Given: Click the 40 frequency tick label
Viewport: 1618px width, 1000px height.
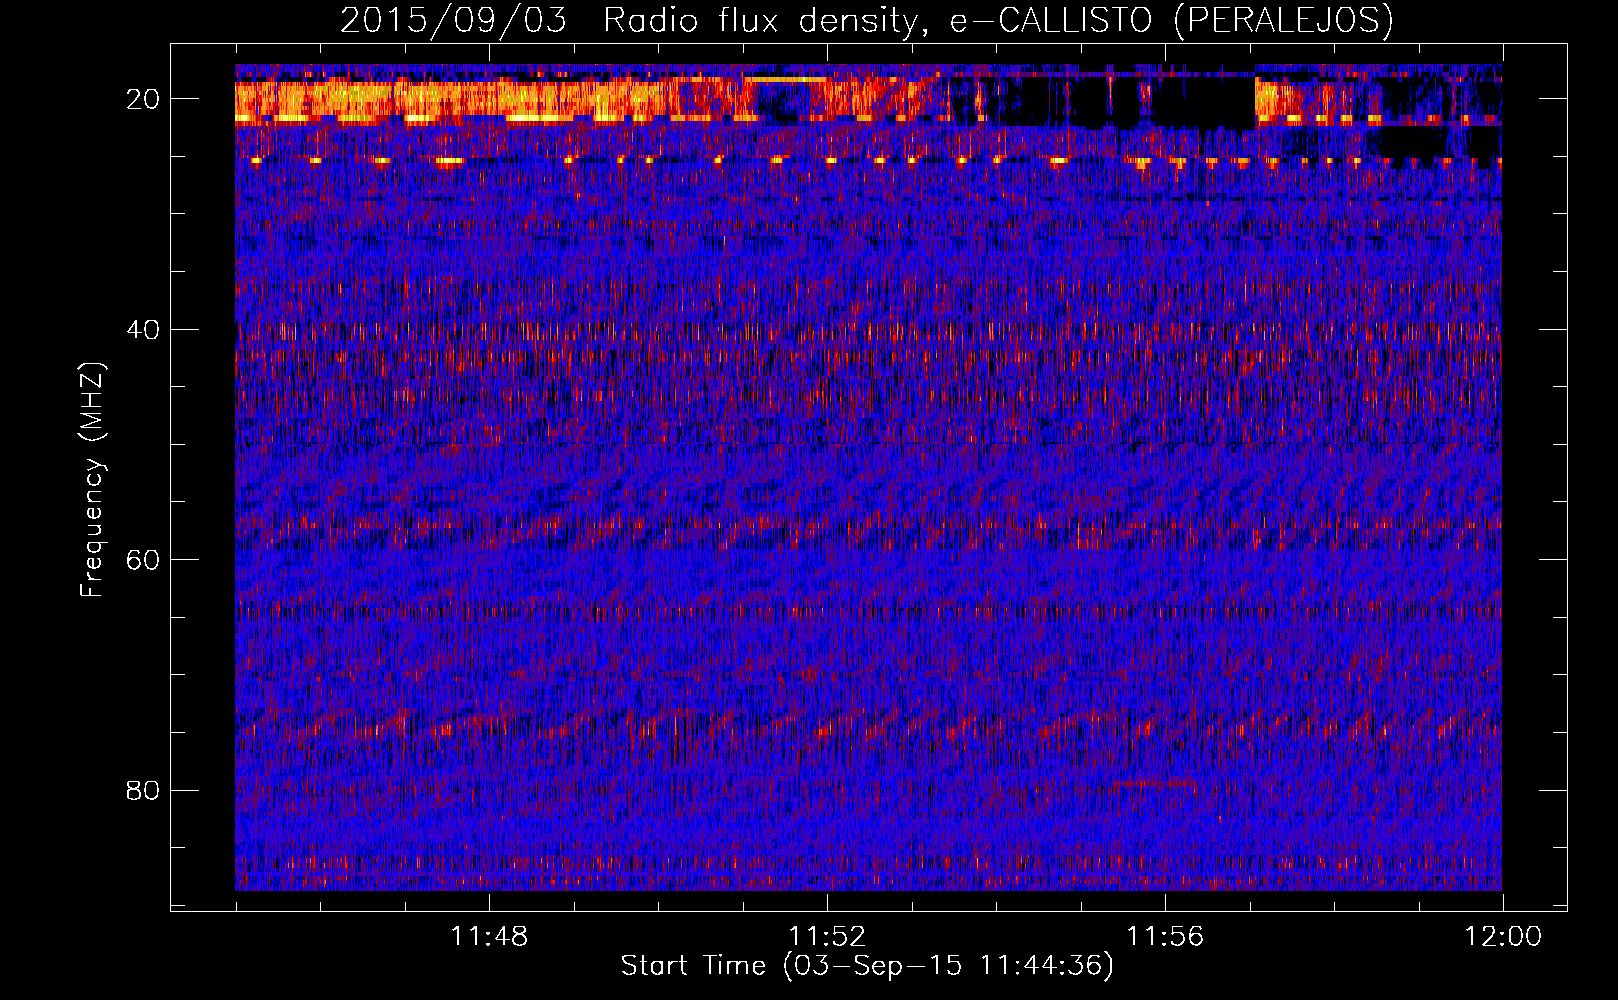Looking at the screenshot, I should point(144,330).
